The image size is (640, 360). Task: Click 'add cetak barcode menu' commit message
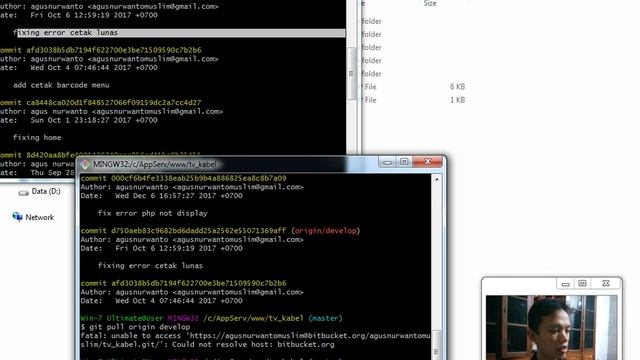(x=61, y=85)
